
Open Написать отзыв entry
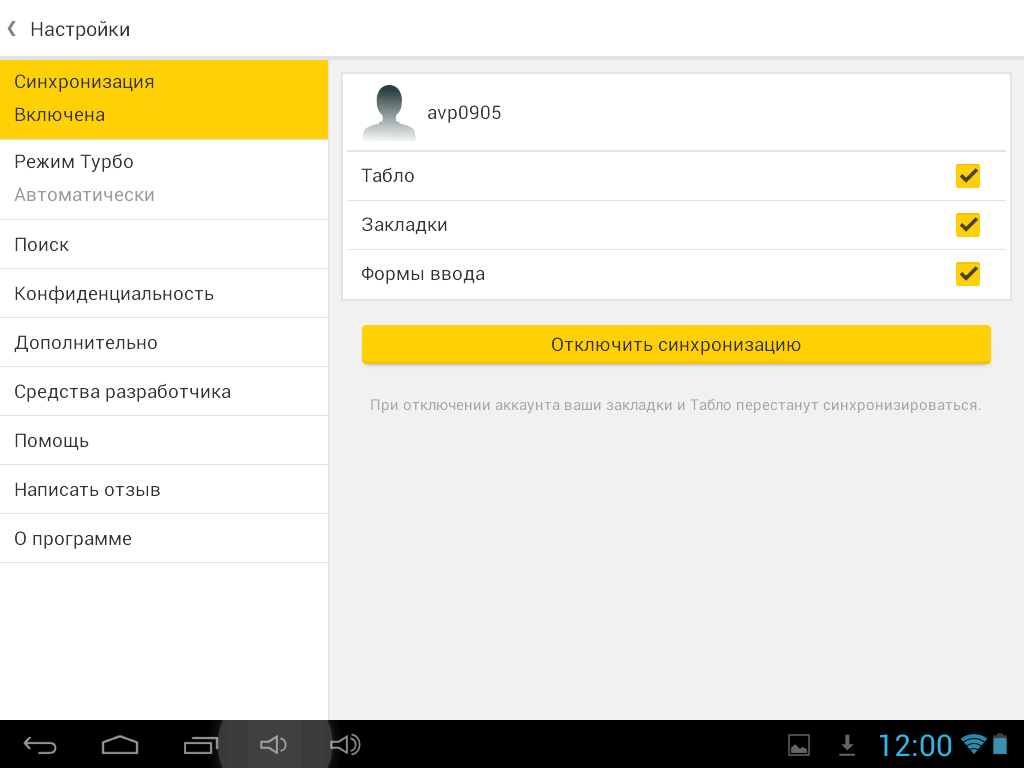[x=164, y=490]
